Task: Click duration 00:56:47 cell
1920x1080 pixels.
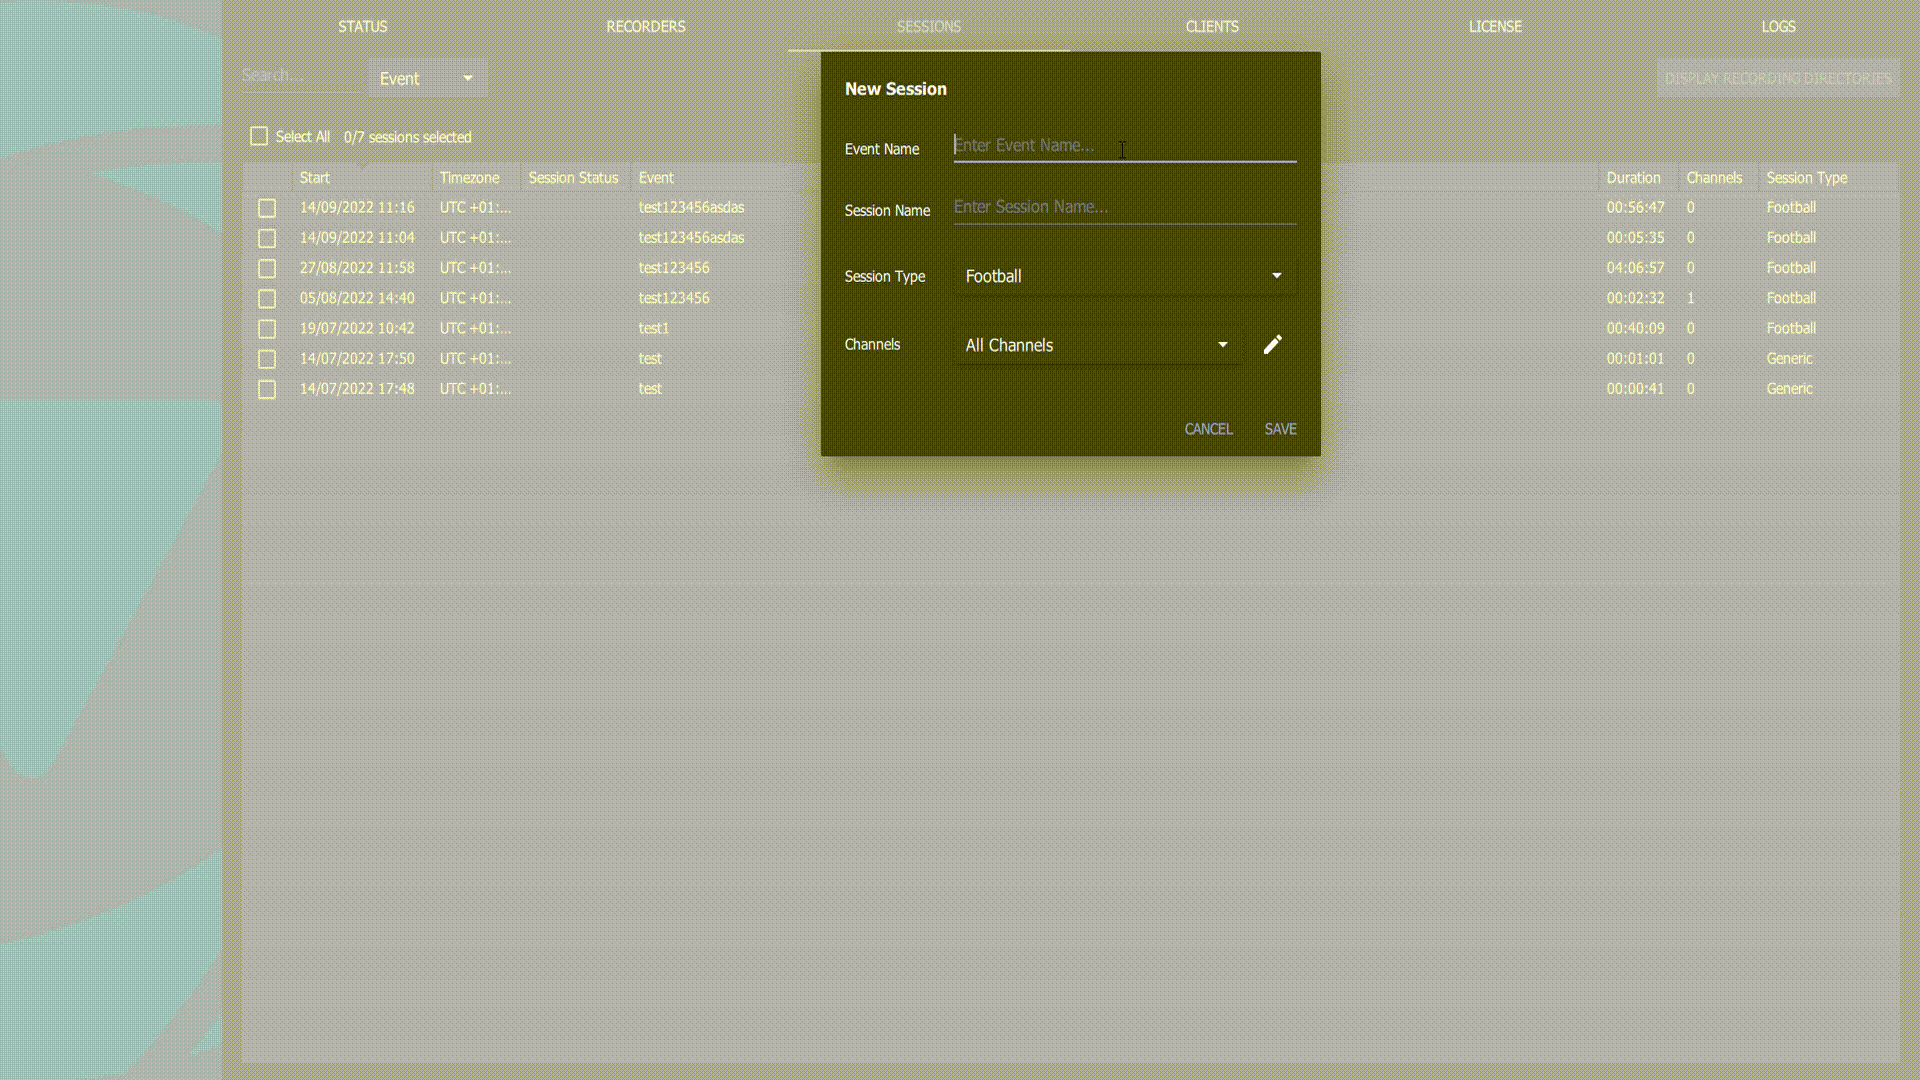Action: point(1635,207)
